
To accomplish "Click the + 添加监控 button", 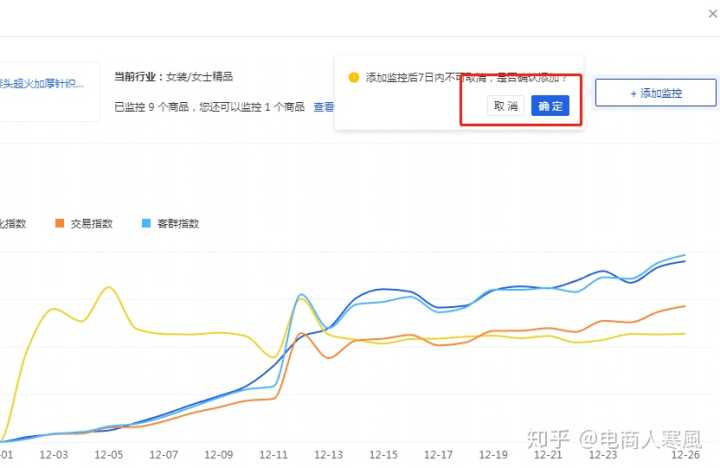I will [656, 93].
